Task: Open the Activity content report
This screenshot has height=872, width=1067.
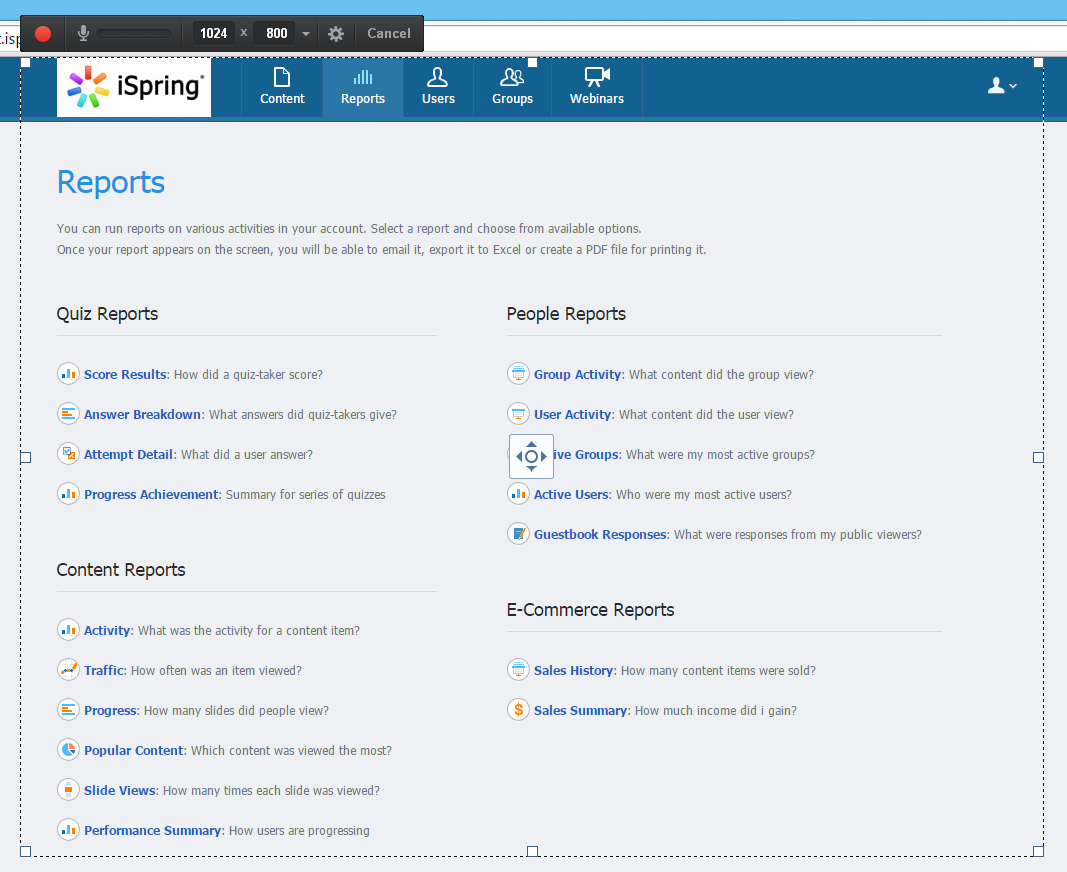Action: 107,631
